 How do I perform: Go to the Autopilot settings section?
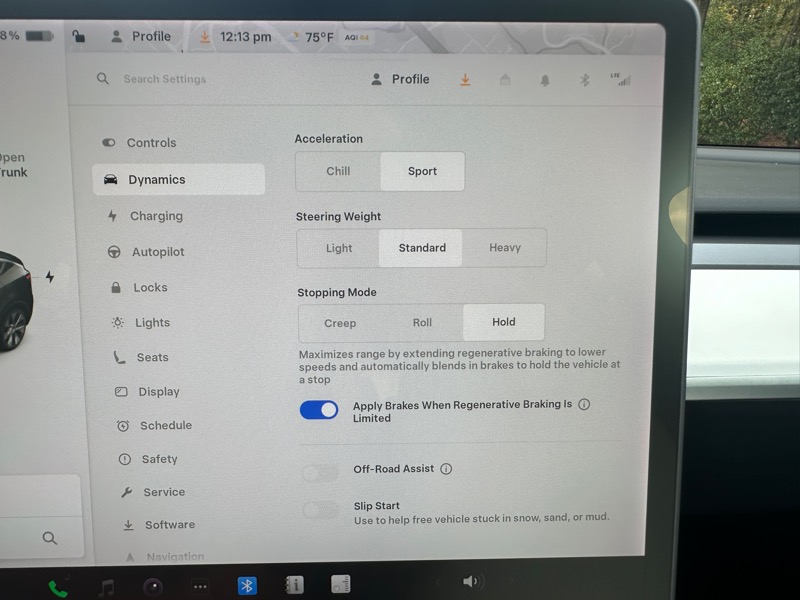(x=158, y=252)
